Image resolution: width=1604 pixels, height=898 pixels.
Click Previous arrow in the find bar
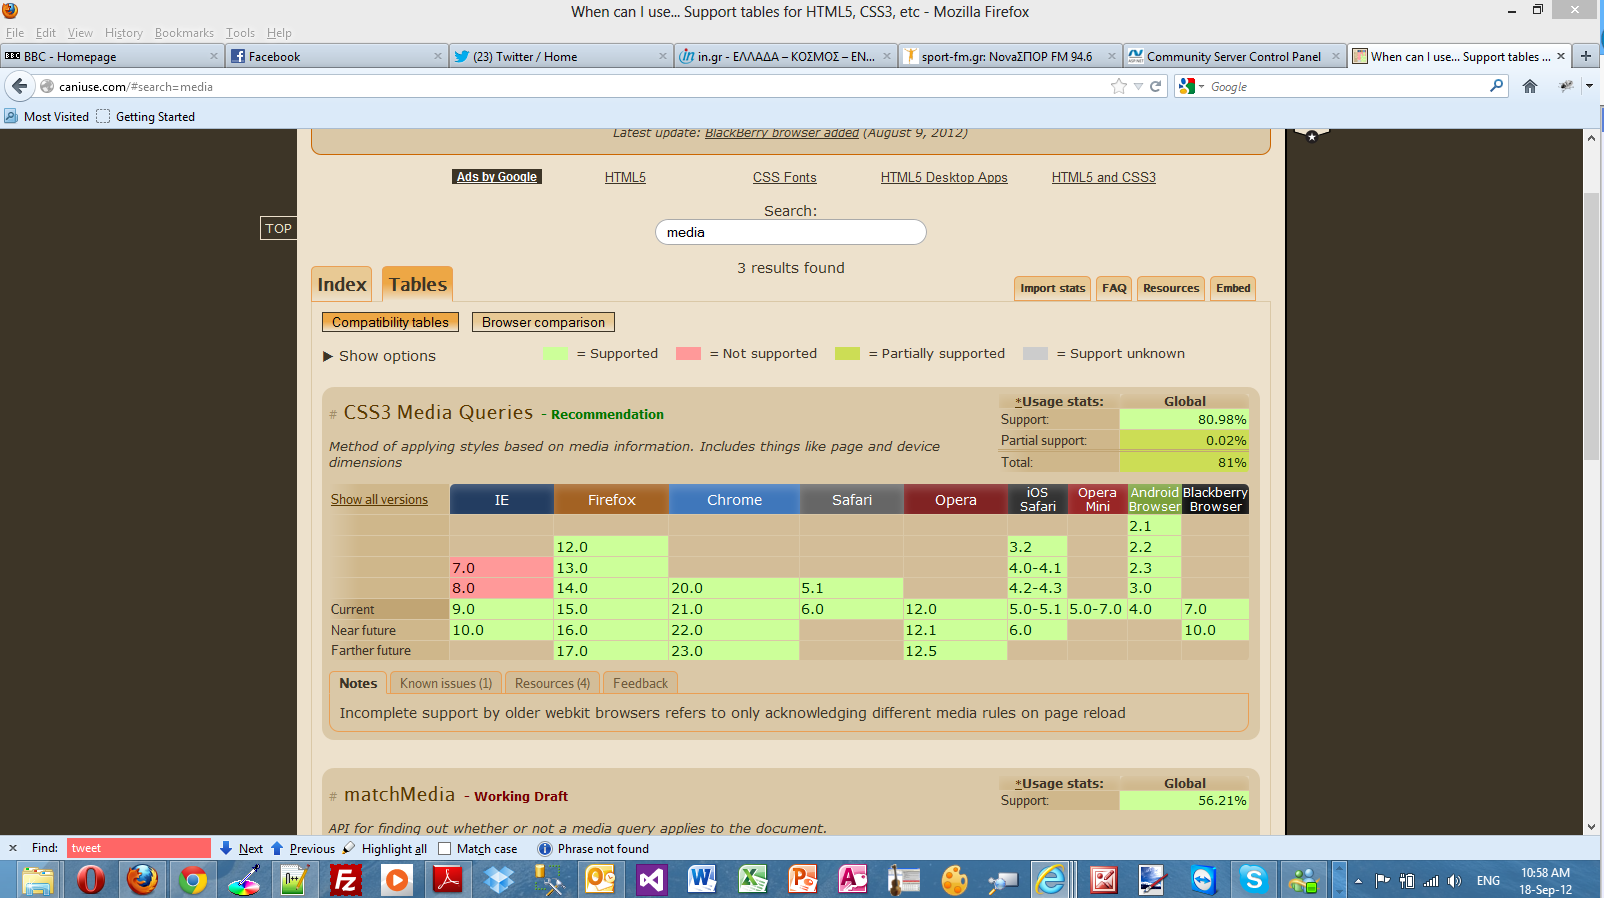[303, 848]
